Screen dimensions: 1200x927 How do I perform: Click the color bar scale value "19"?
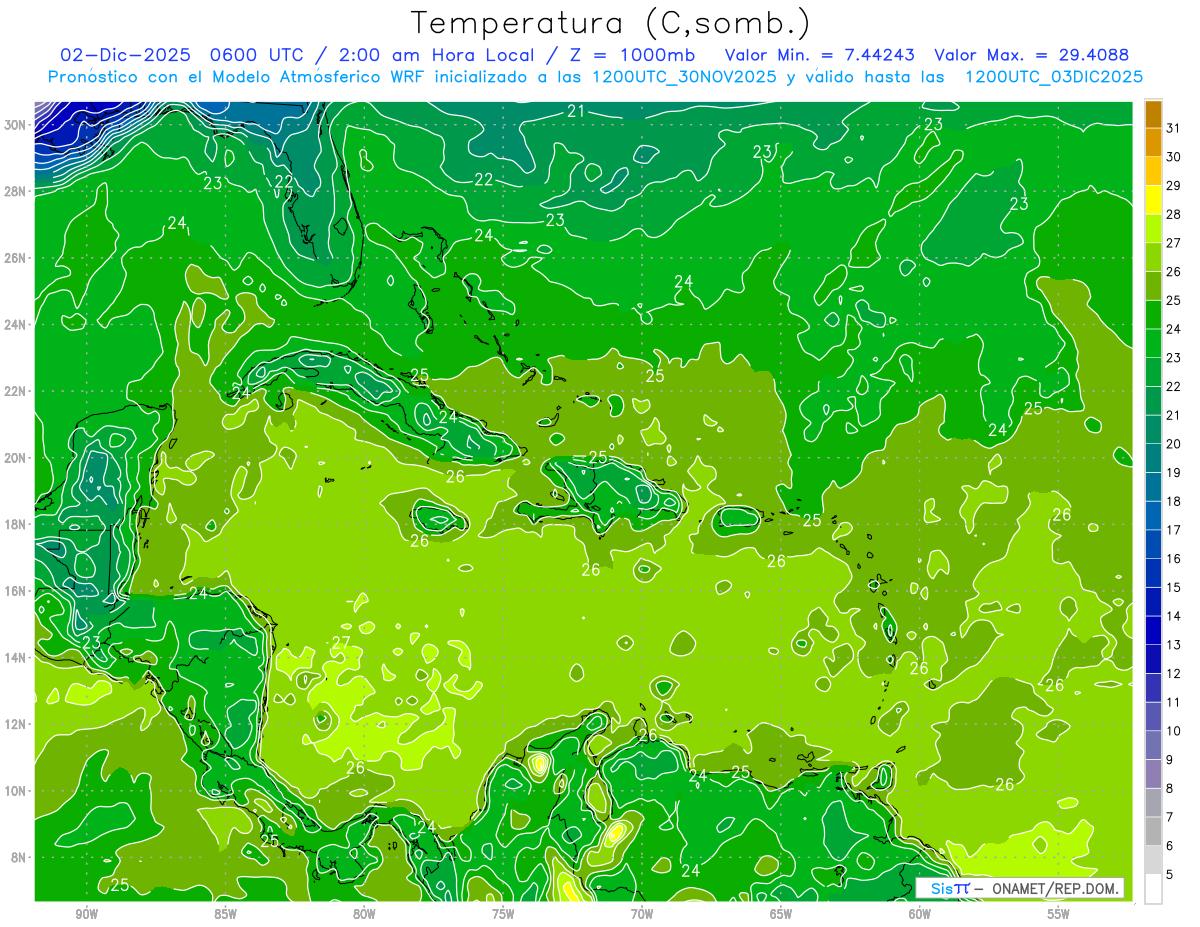(x=1173, y=472)
